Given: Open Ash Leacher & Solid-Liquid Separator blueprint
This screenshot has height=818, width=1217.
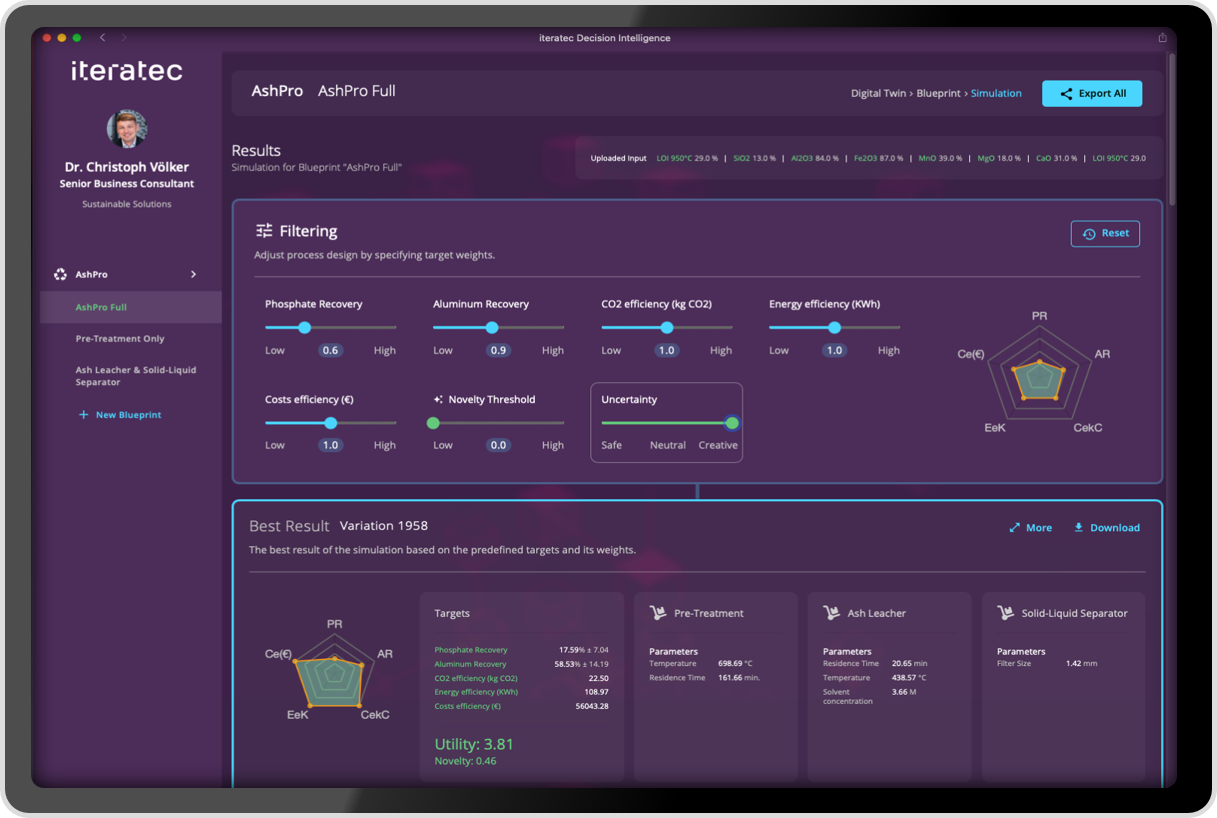Looking at the screenshot, I should pos(135,376).
